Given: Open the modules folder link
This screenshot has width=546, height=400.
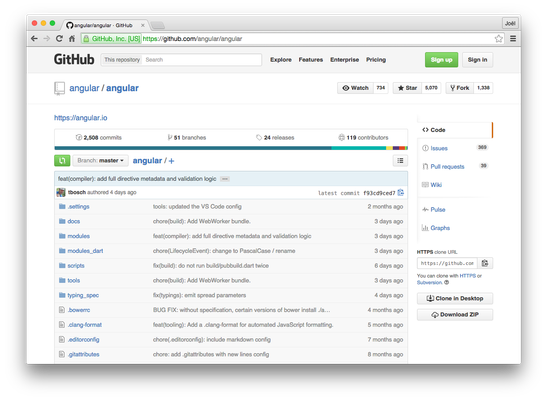Looking at the screenshot, I should click(x=79, y=236).
